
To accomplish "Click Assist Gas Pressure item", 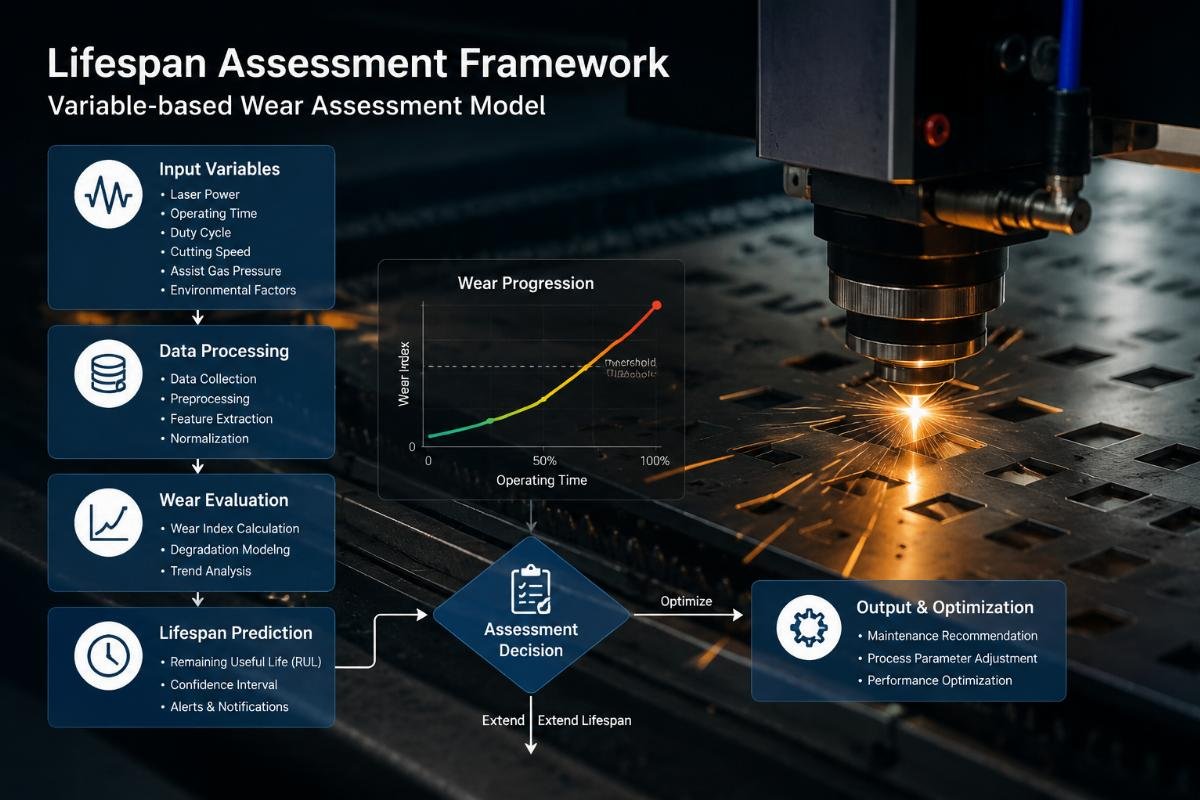I will point(225,271).
